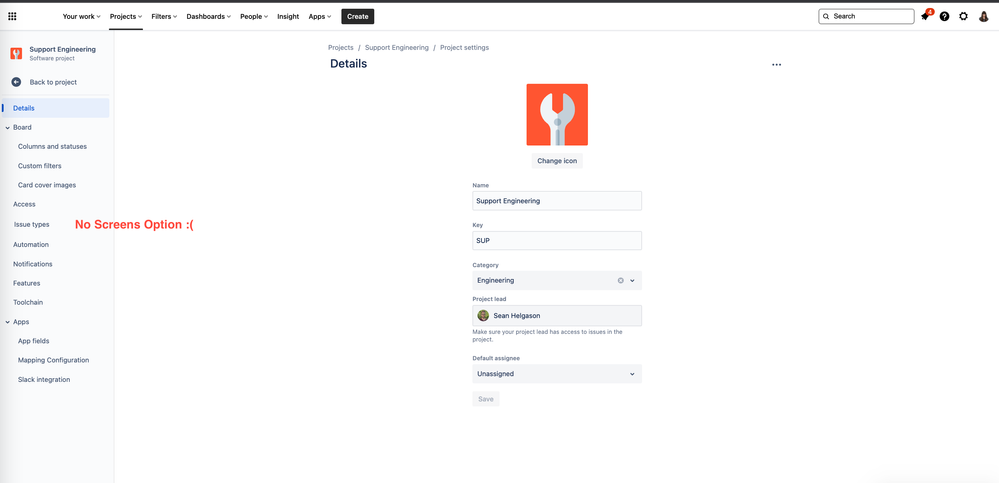Click the Projects breadcrumb link
Viewport: 999px width, 483px height.
pyautogui.click(x=341, y=48)
